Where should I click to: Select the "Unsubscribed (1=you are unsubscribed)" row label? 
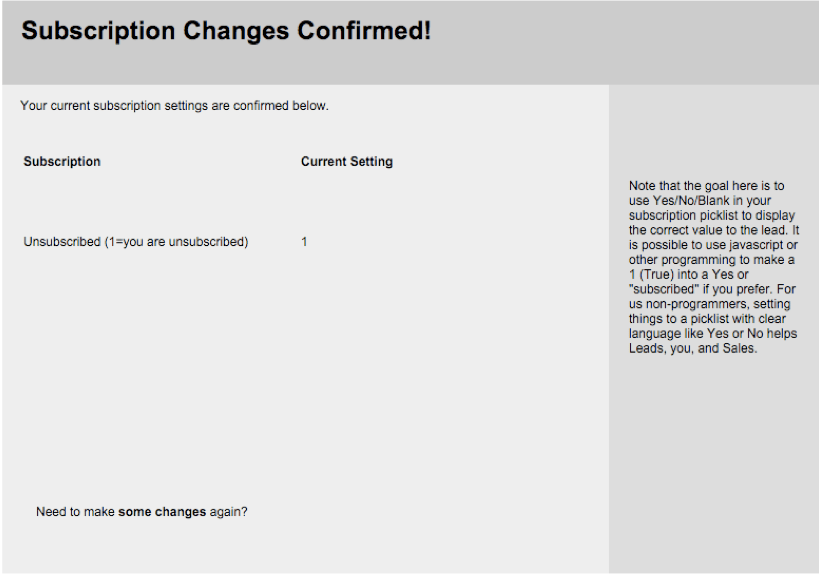click(136, 242)
